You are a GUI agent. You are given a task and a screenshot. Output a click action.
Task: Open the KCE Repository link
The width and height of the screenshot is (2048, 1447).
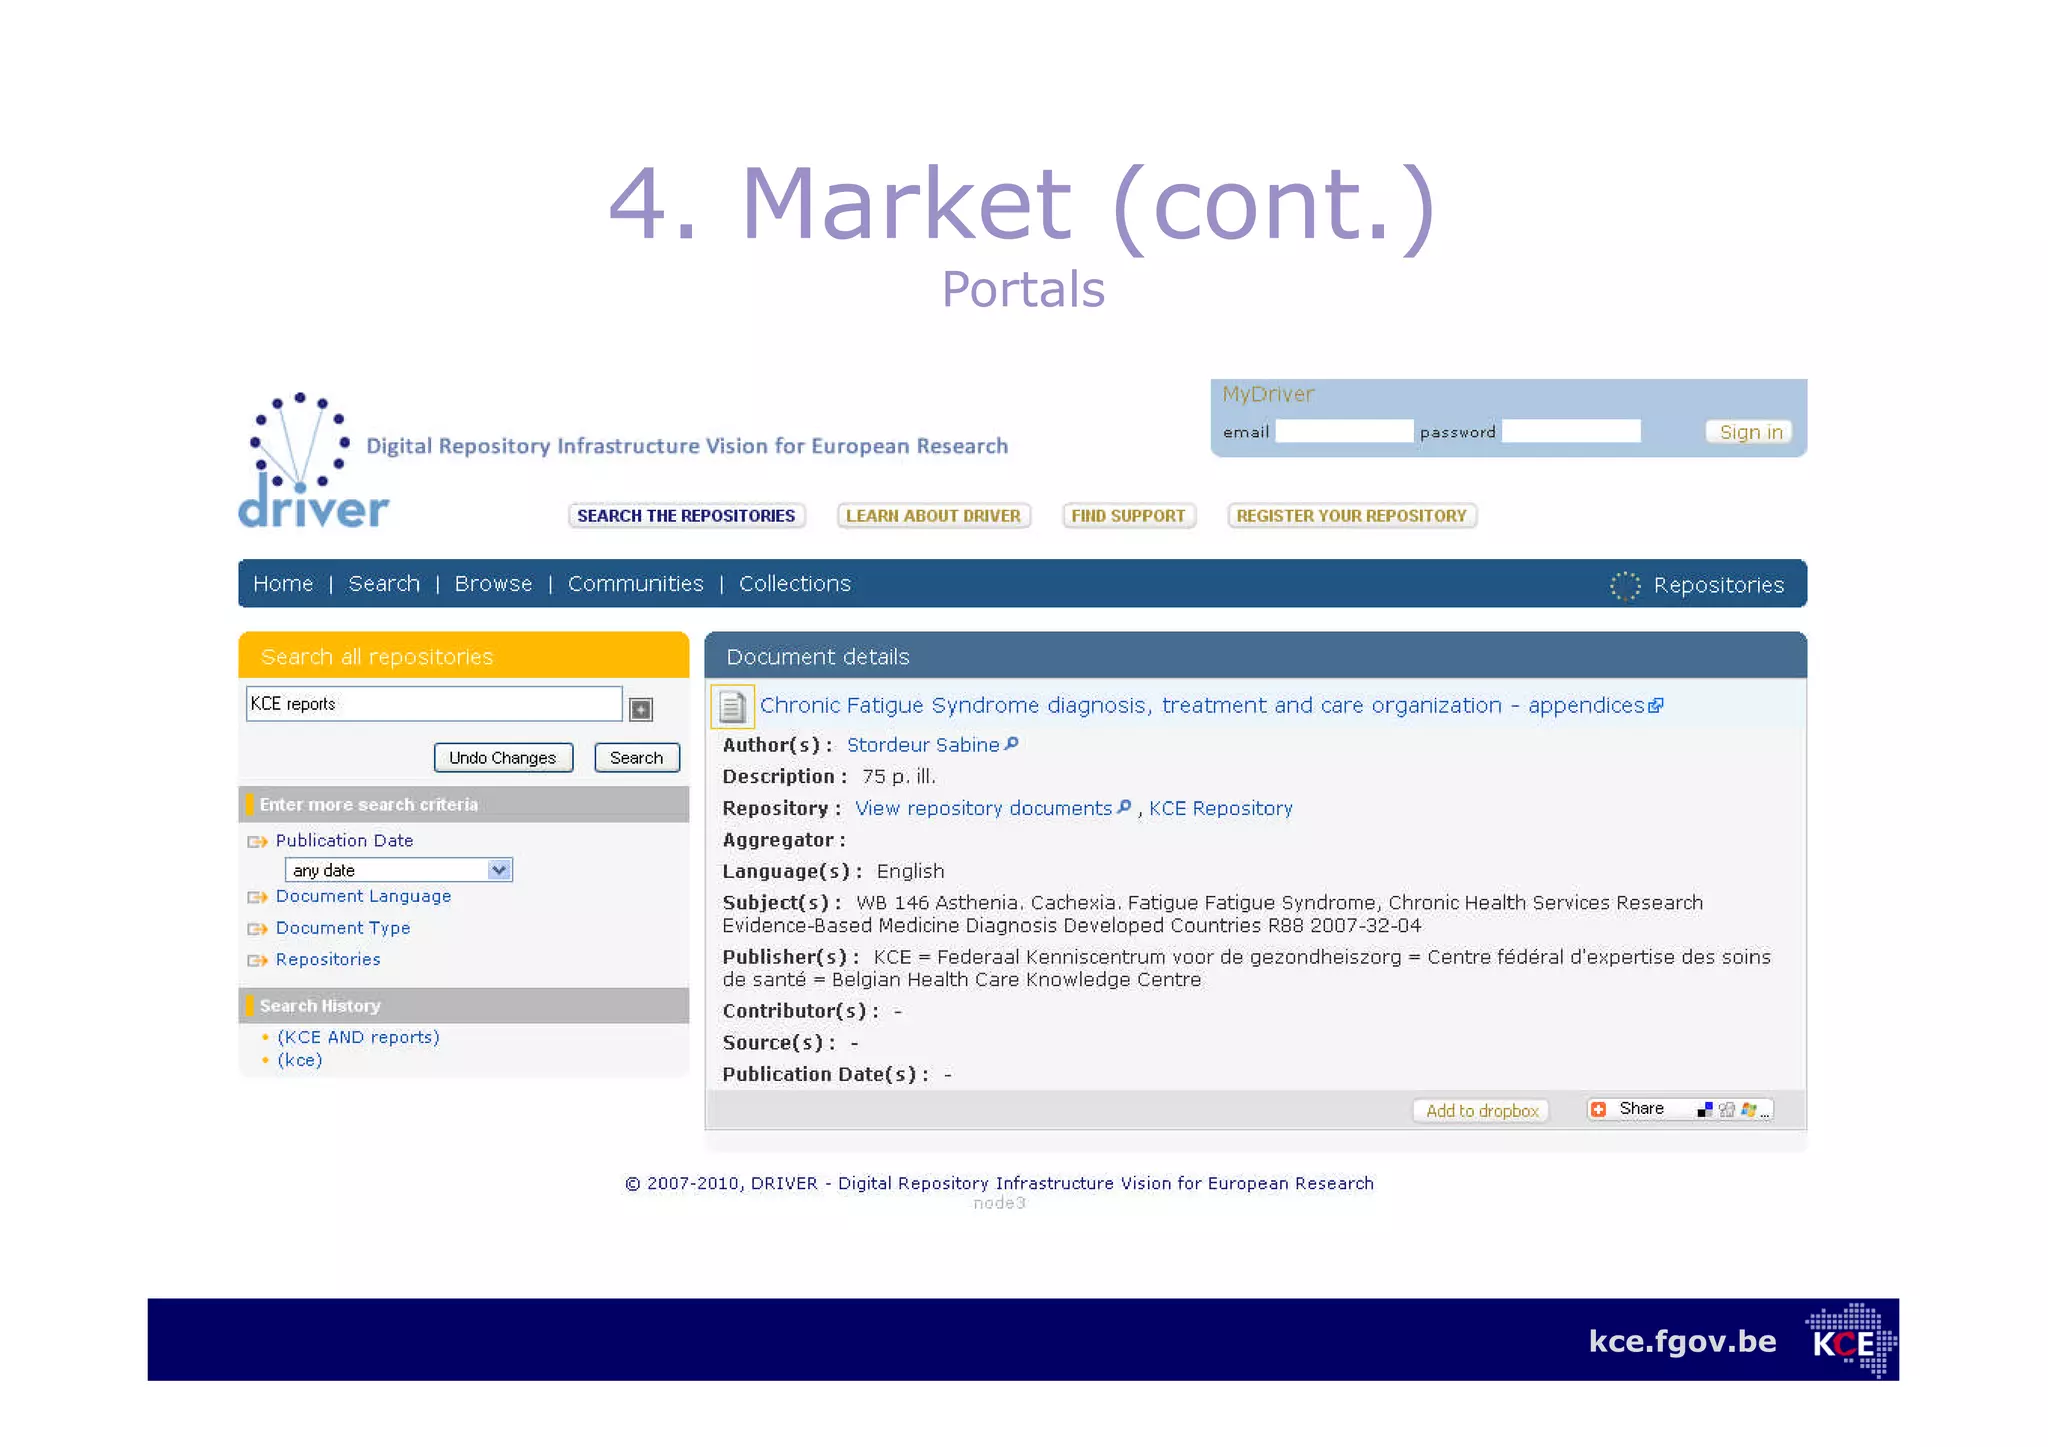click(1220, 807)
